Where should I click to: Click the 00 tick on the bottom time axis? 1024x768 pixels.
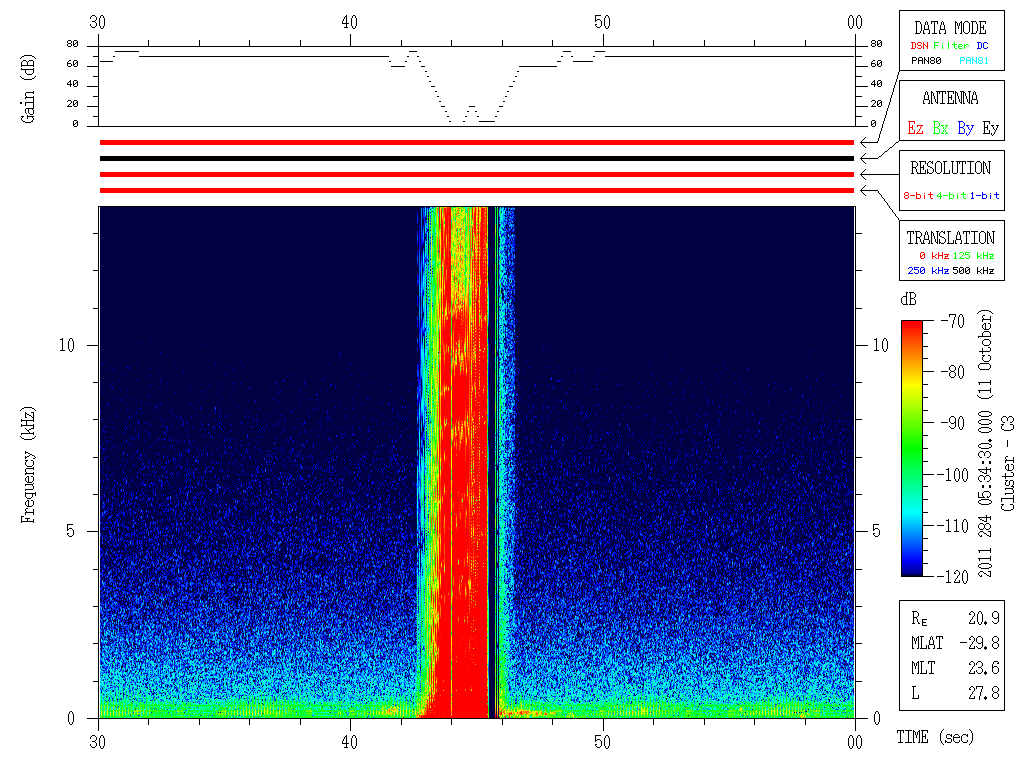click(855, 743)
